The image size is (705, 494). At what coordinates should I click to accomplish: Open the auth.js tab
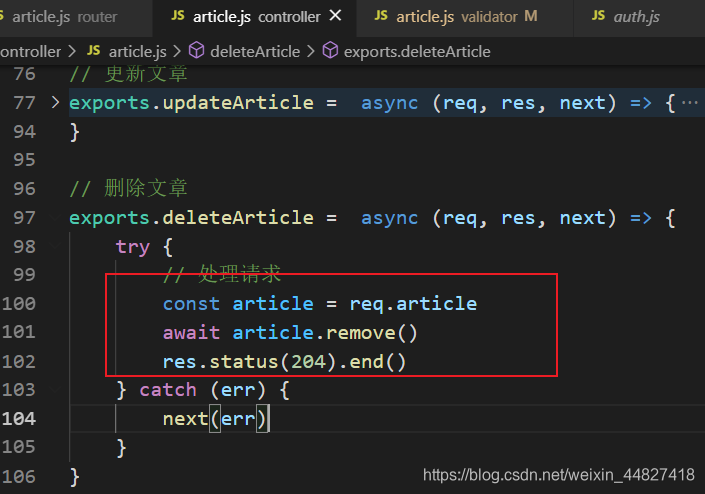(x=638, y=17)
